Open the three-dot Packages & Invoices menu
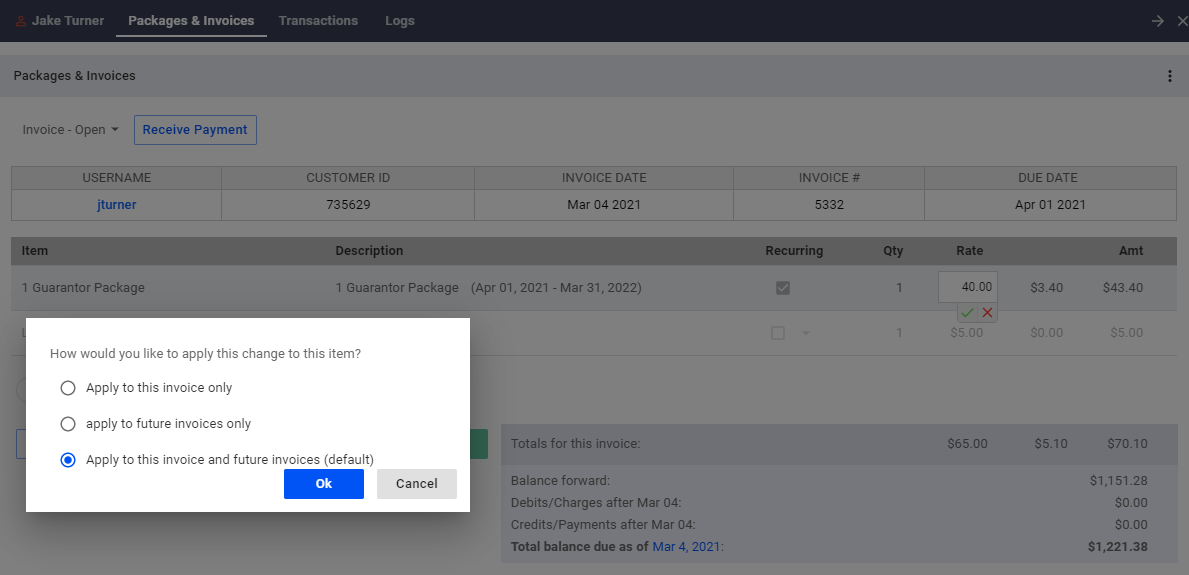This screenshot has height=575, width=1189. tap(1170, 76)
